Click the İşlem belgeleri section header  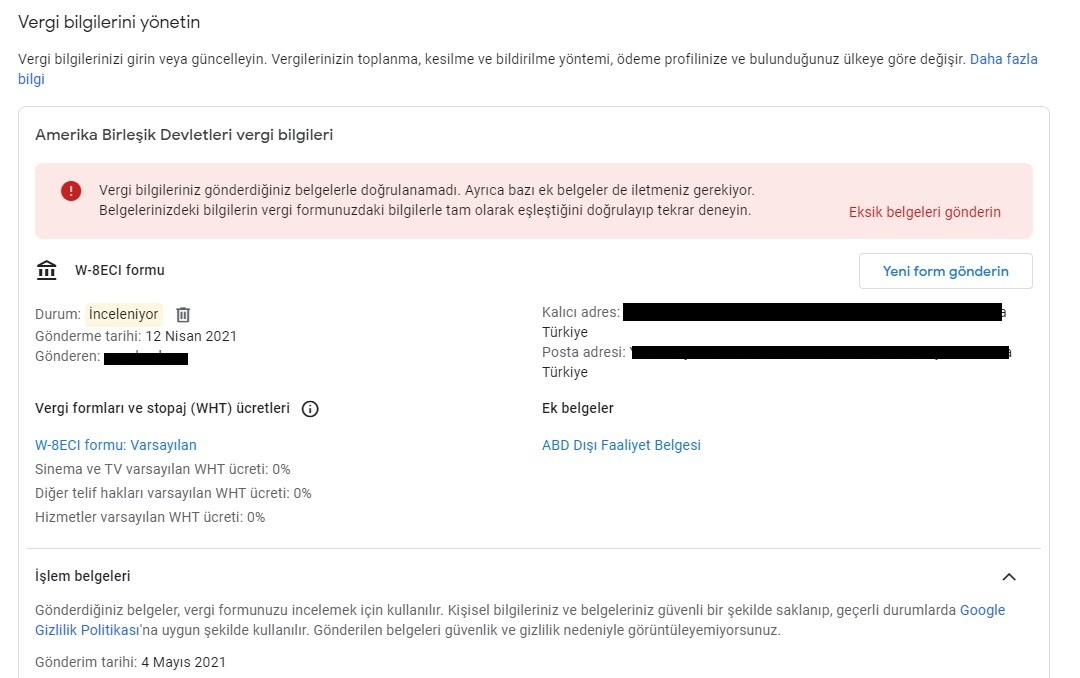[83, 576]
